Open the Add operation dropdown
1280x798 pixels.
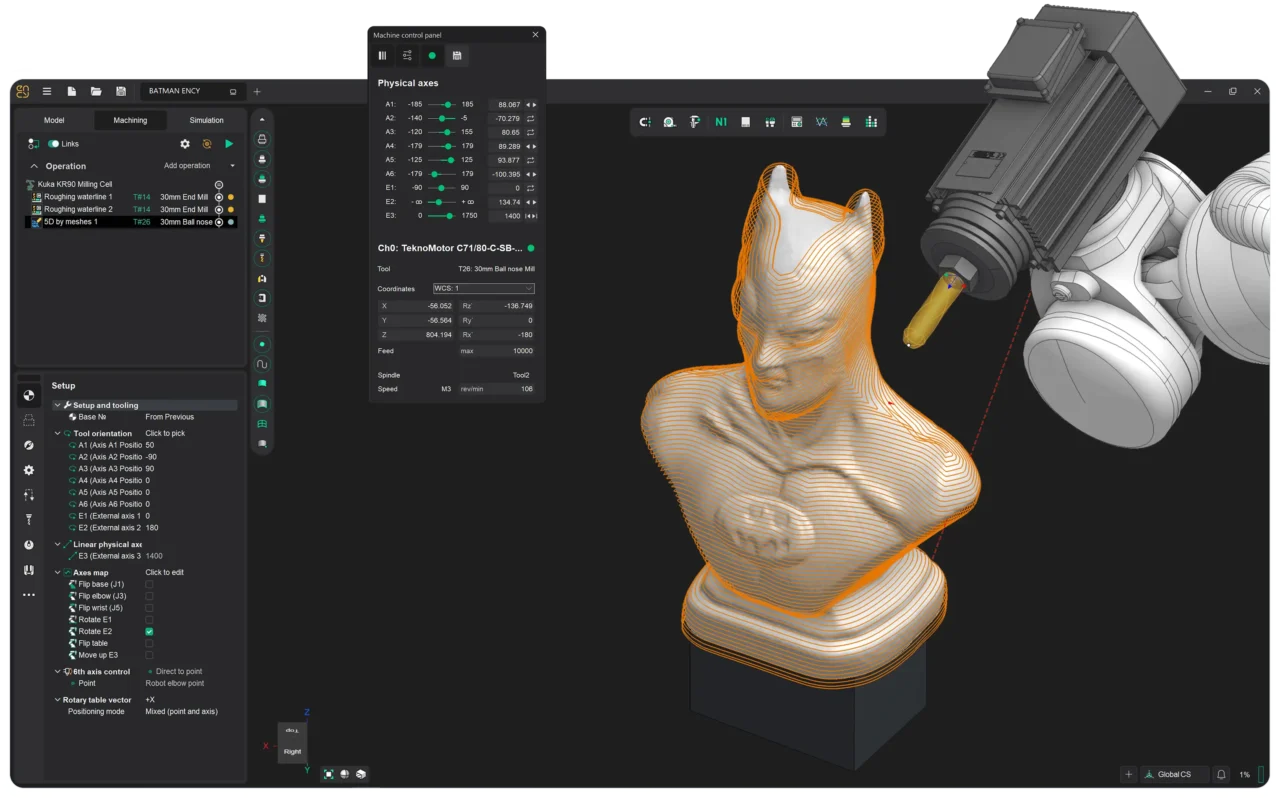point(199,166)
